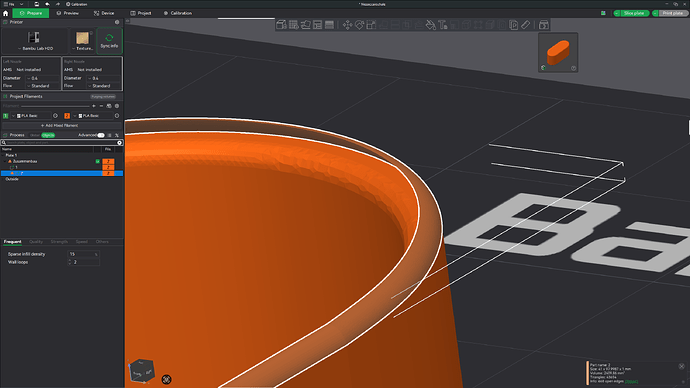Click the Sync info button
The width and height of the screenshot is (690, 388).
pyautogui.click(x=109, y=41)
